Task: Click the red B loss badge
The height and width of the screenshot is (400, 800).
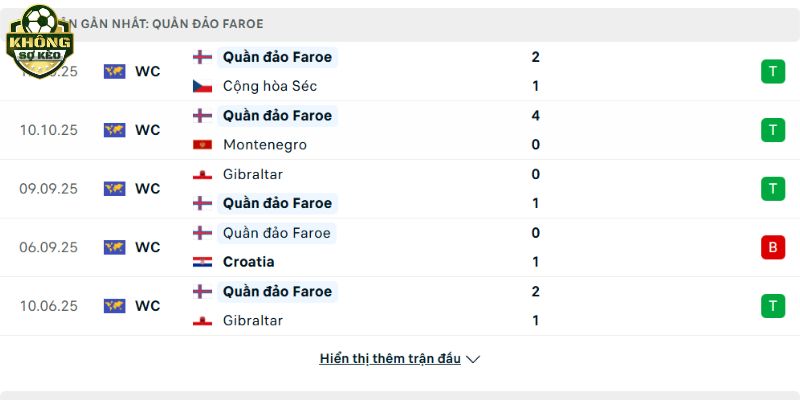Action: [x=772, y=247]
